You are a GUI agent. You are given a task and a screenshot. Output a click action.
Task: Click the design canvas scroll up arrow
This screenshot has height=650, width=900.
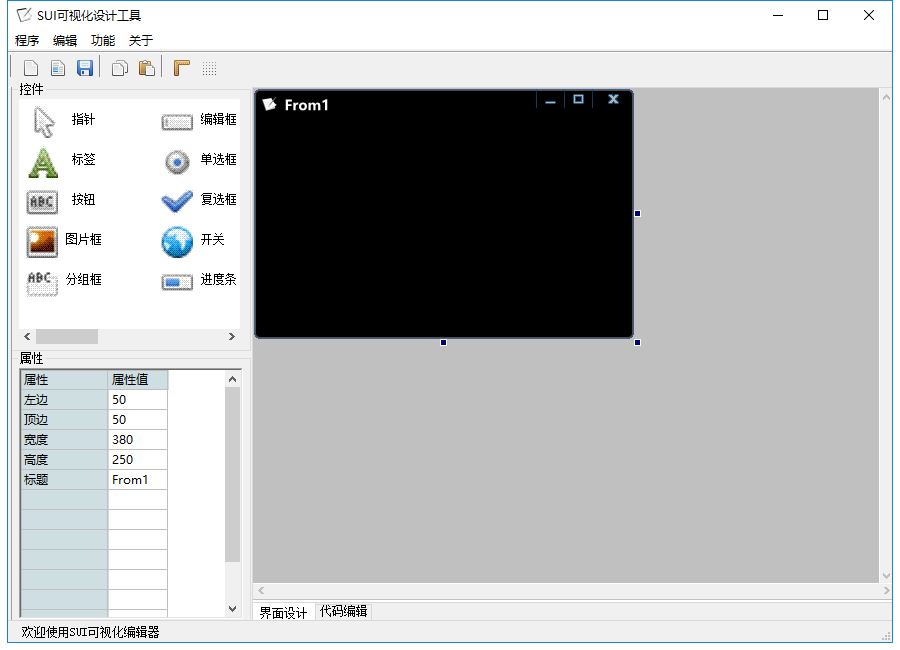click(x=886, y=97)
